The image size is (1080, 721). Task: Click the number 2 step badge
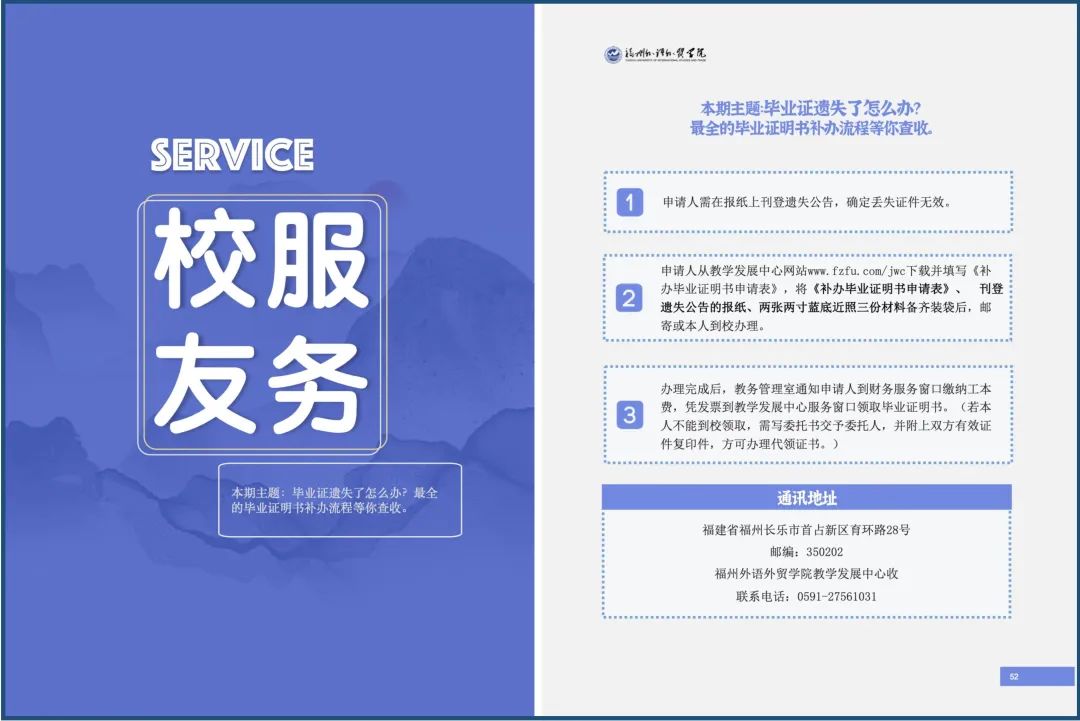pos(629,298)
